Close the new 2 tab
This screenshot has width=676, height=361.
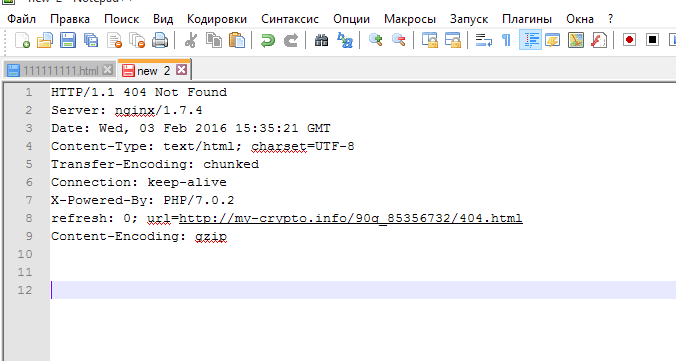point(182,69)
